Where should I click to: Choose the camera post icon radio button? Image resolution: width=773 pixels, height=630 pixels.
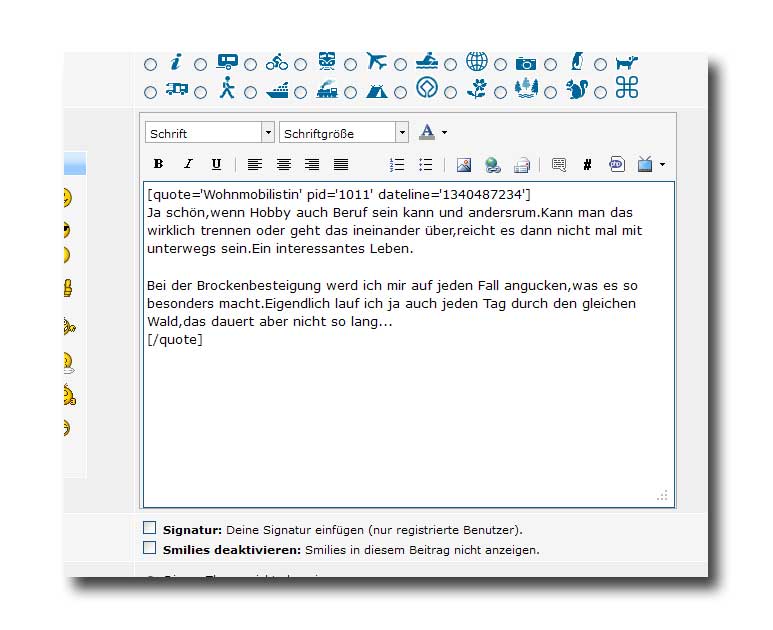pyautogui.click(x=501, y=64)
